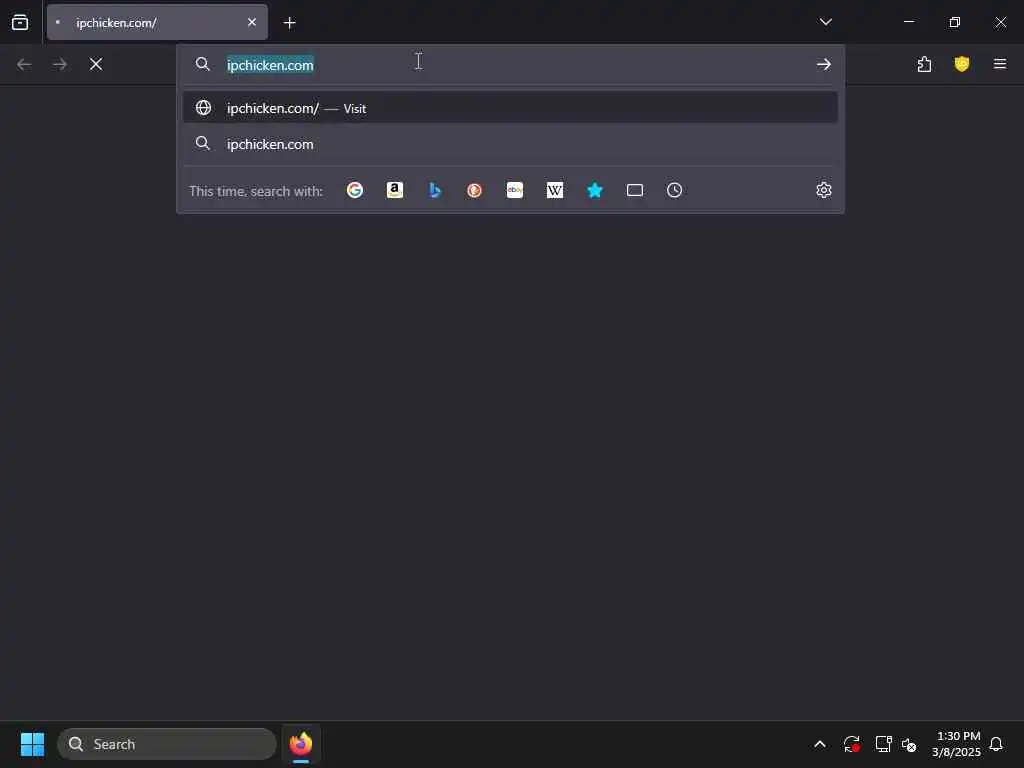Open the yellow shield extension icon

coord(961,64)
